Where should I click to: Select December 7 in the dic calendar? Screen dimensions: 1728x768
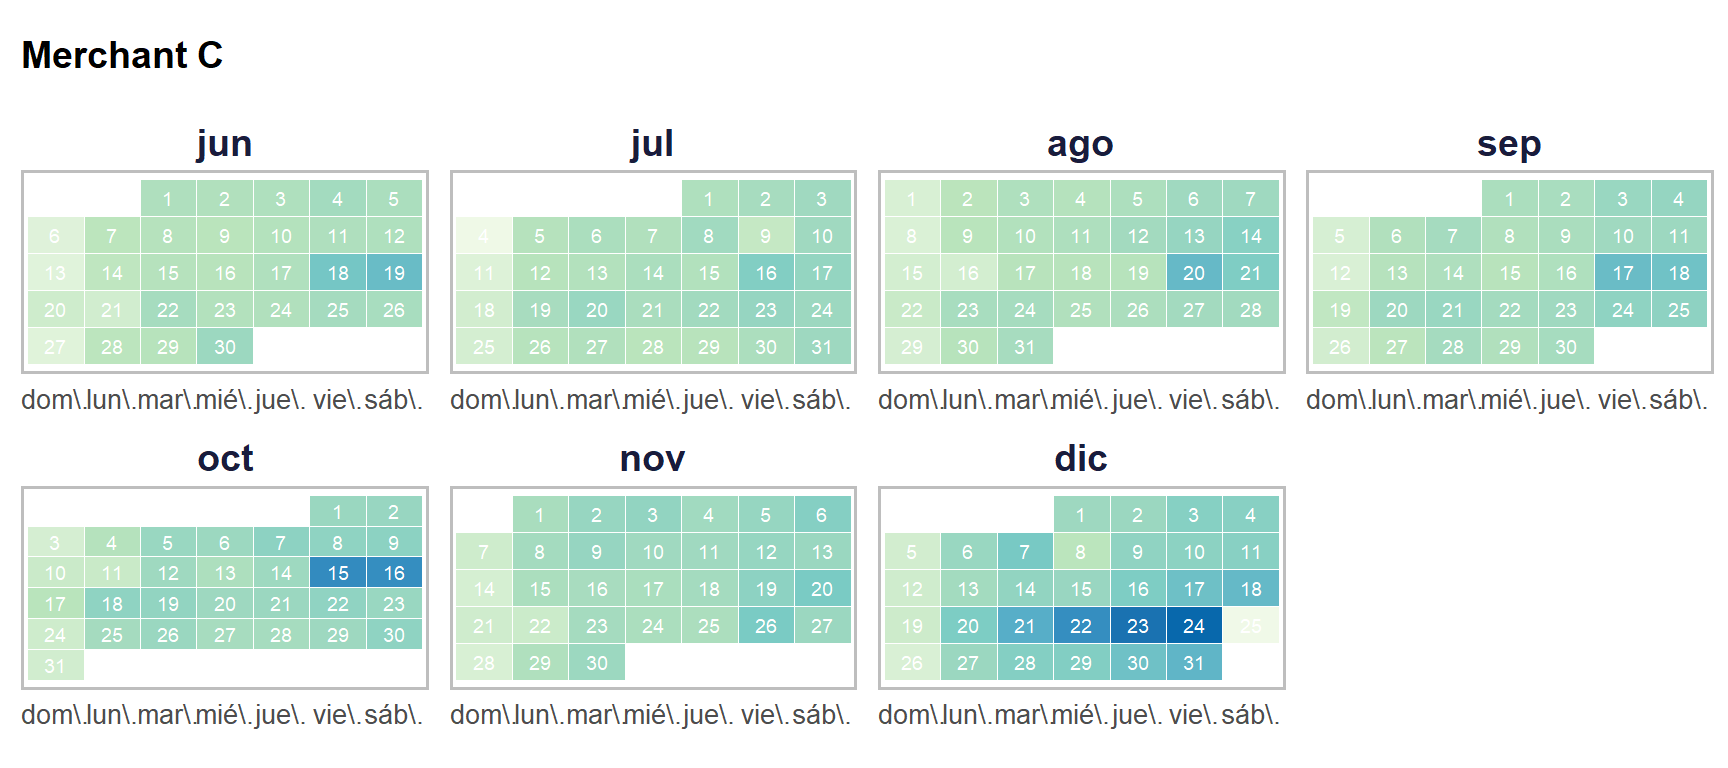pos(1024,552)
